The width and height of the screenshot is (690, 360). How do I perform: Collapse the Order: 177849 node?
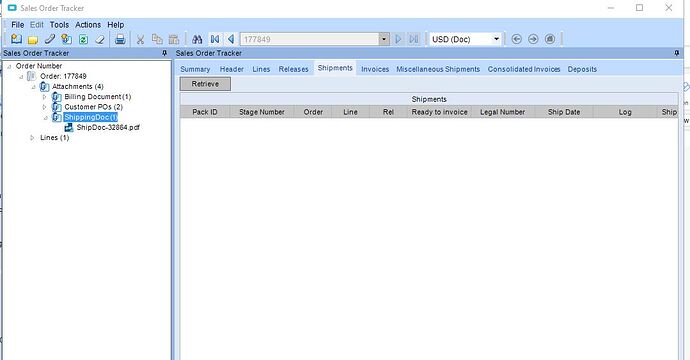click(x=21, y=77)
